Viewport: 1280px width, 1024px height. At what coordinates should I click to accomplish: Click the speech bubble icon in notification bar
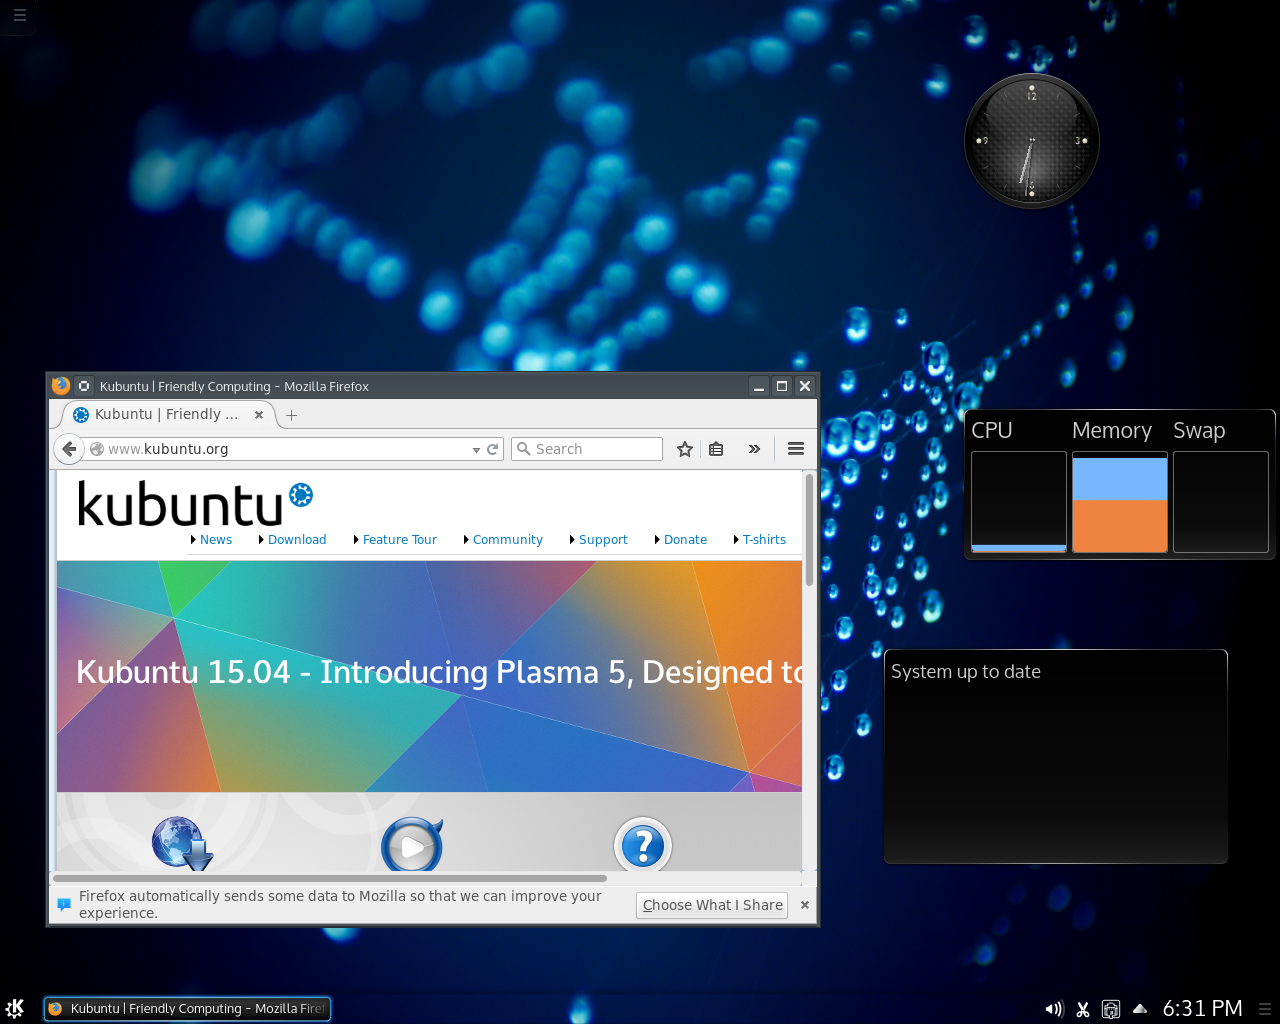click(x=64, y=904)
